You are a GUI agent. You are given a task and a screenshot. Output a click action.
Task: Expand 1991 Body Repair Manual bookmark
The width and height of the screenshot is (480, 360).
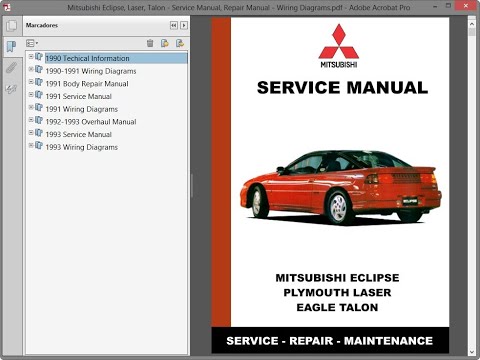coord(31,82)
